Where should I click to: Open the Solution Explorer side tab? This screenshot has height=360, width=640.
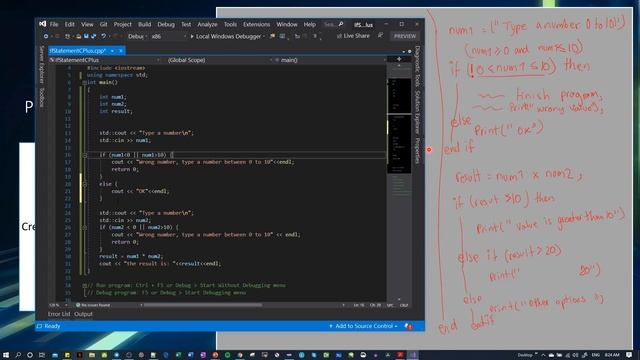coord(418,112)
